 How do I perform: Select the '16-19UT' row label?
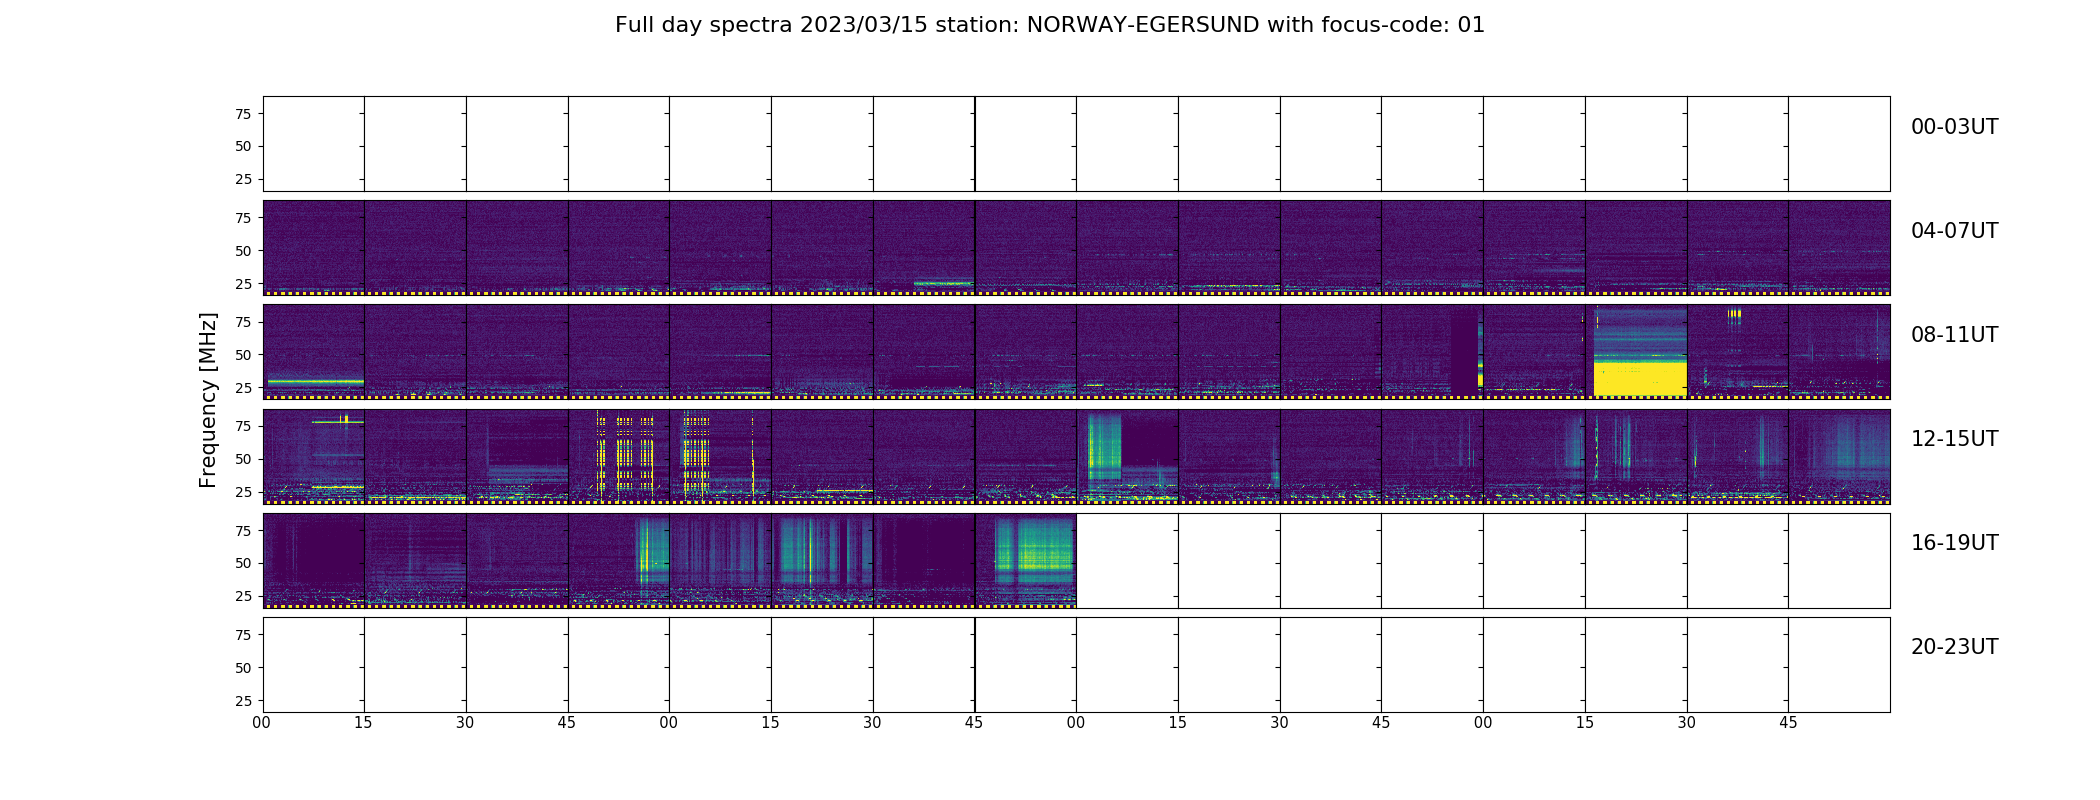tap(1954, 543)
